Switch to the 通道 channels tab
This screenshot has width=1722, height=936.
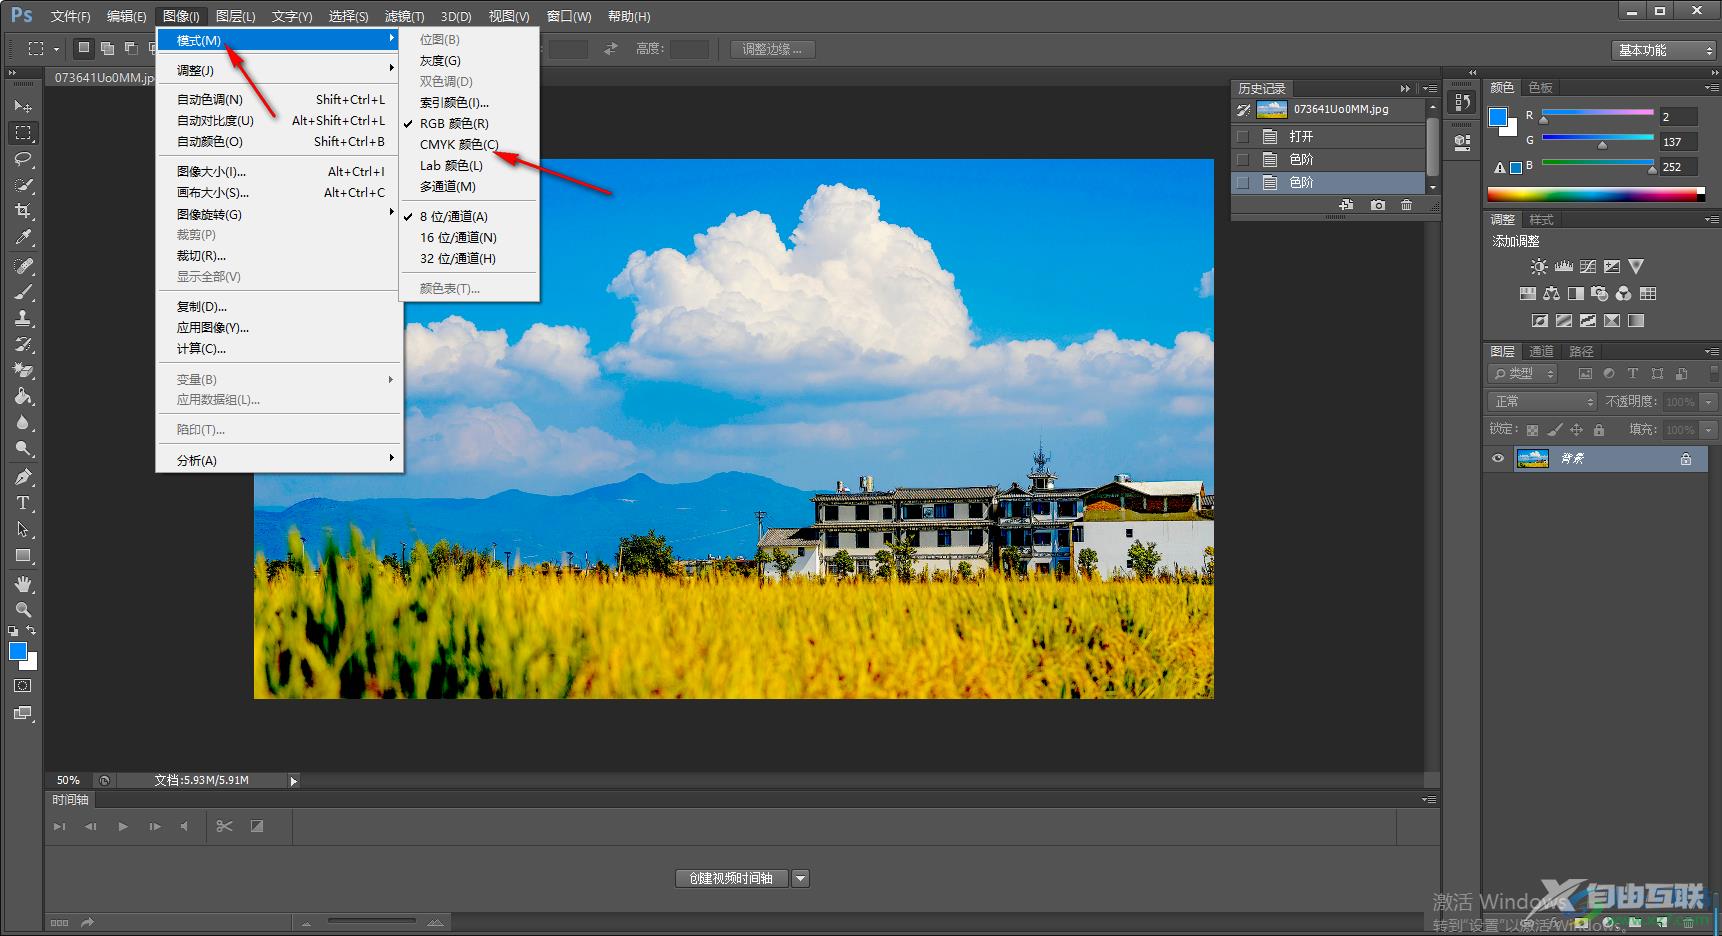1541,352
